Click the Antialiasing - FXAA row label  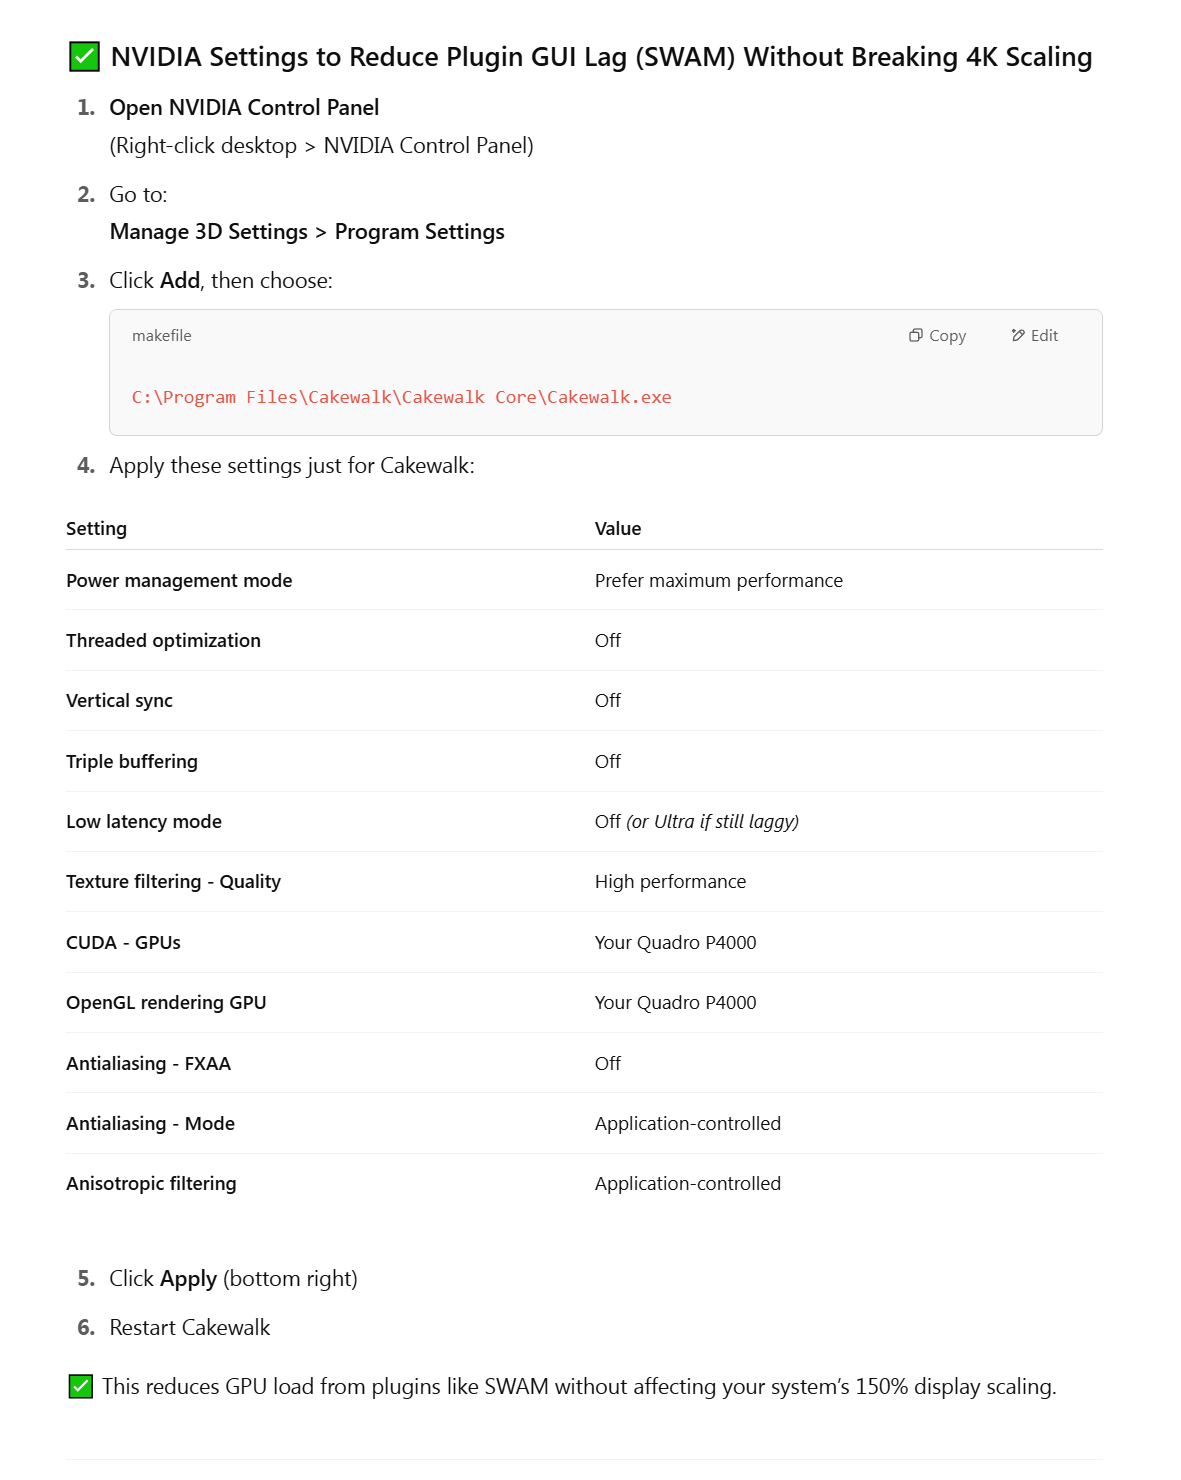coord(148,1064)
